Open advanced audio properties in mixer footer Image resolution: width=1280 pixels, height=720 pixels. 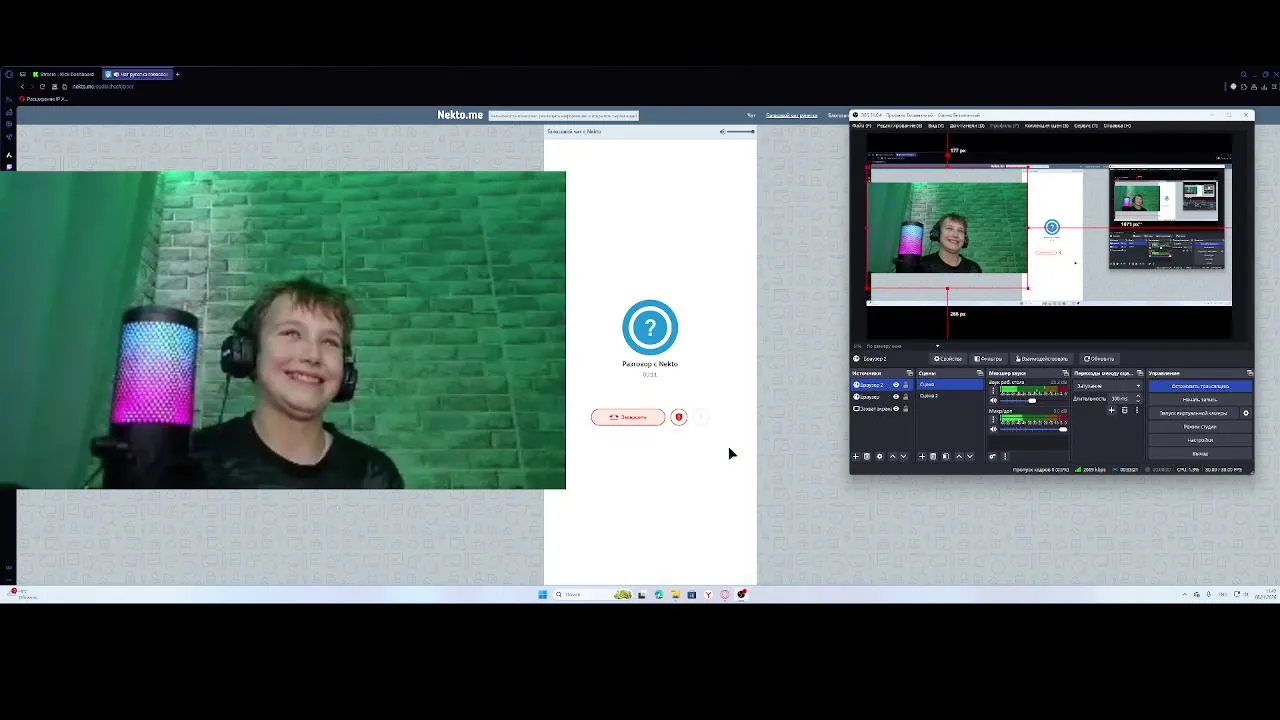(993, 456)
